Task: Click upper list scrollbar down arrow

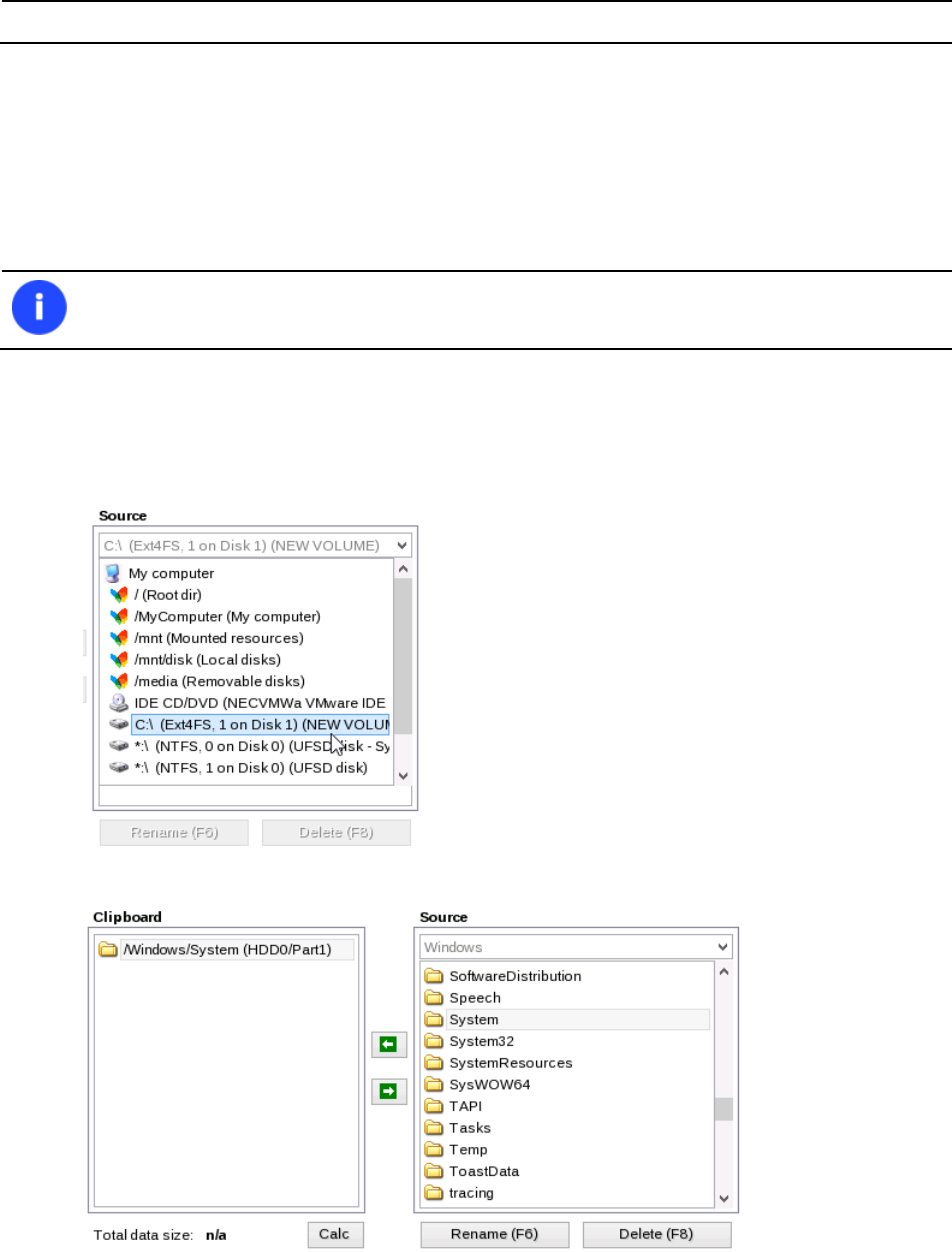Action: pyautogui.click(x=403, y=775)
